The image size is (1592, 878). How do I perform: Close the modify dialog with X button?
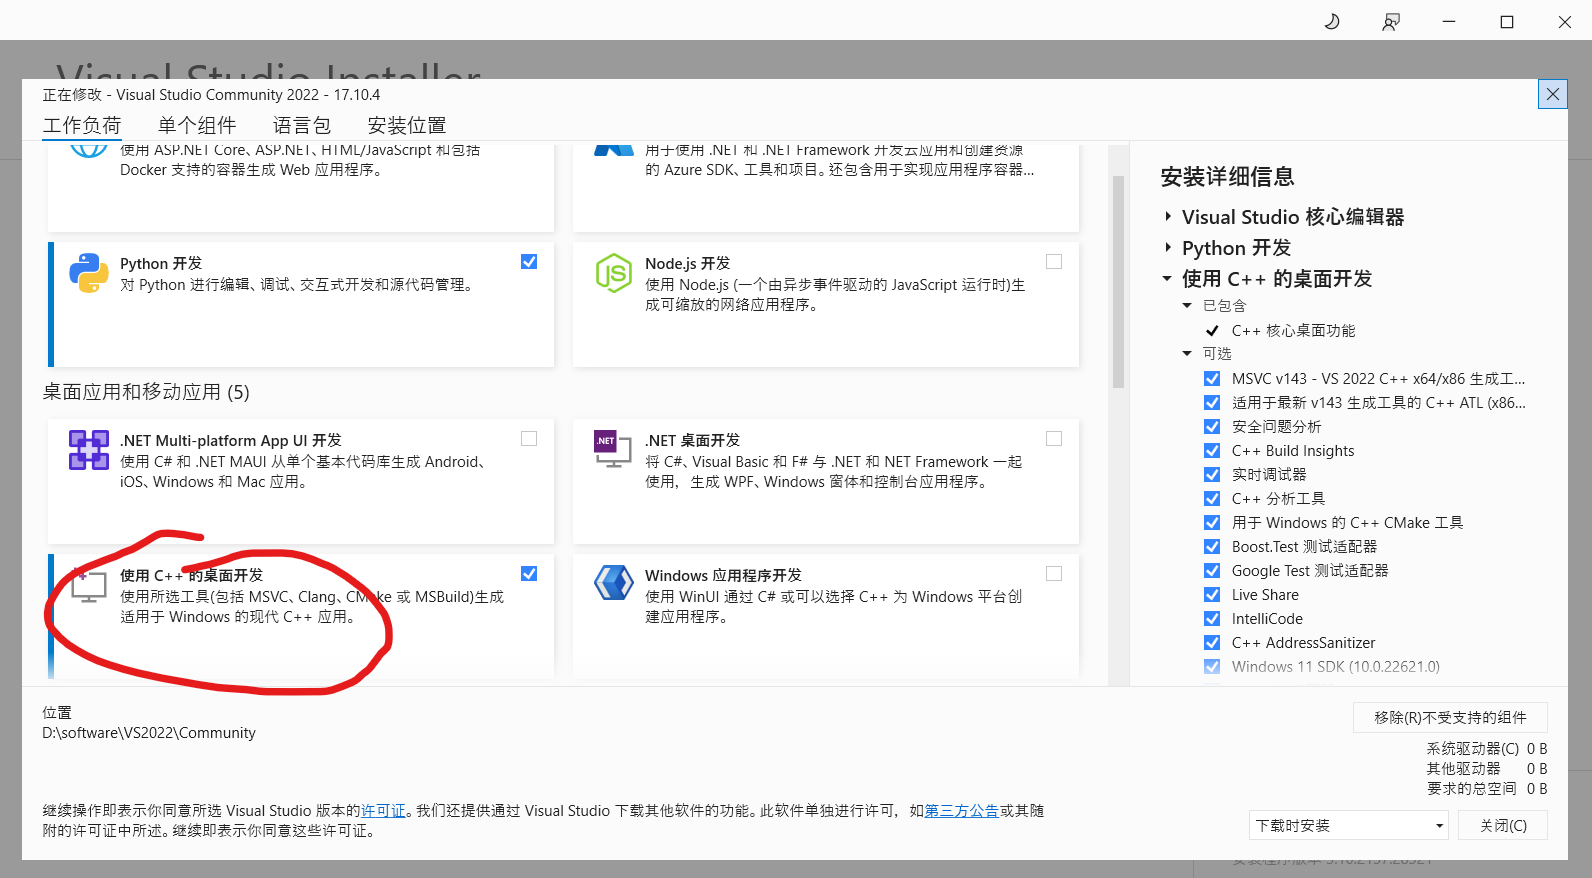[1552, 94]
